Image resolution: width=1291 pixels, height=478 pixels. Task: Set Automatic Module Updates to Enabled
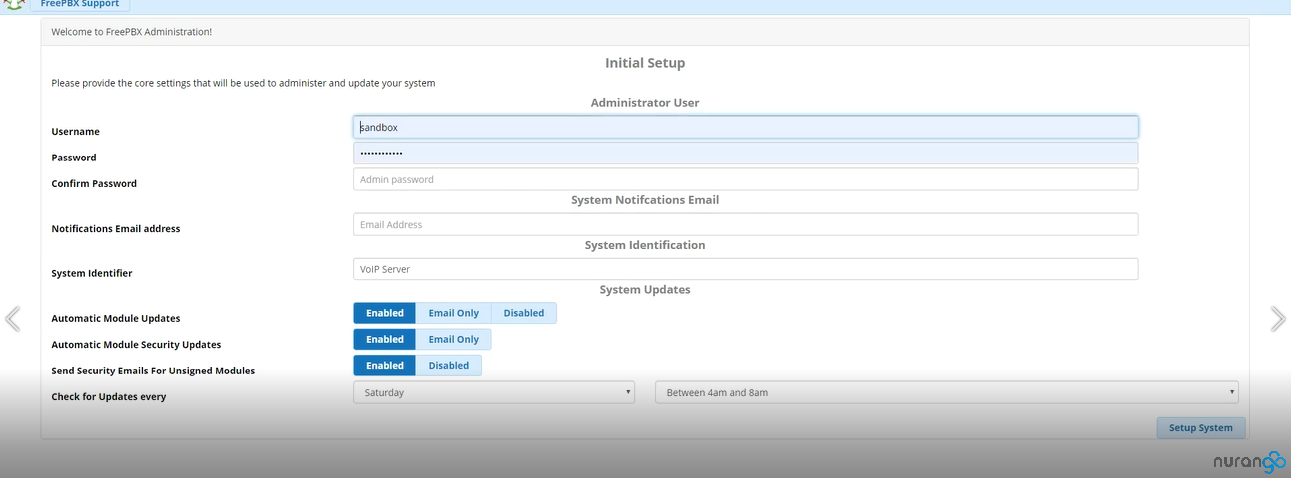385,313
